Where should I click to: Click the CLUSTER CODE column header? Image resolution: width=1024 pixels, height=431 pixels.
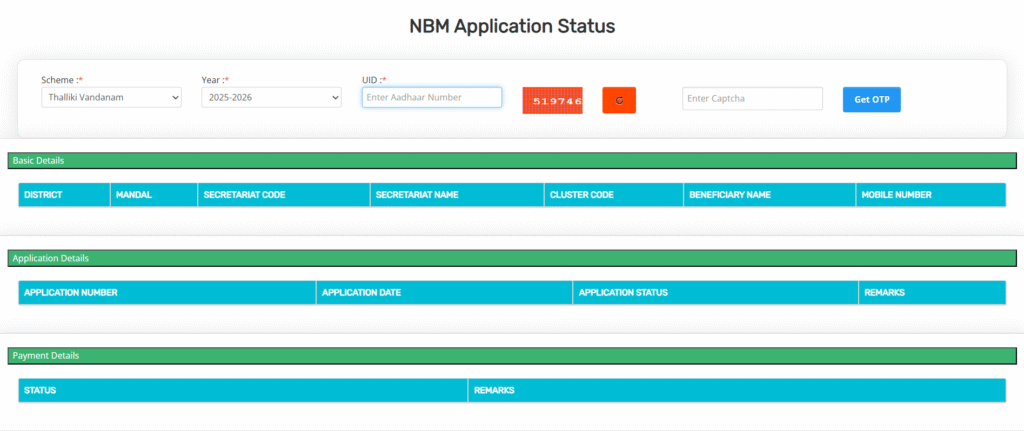pos(614,195)
